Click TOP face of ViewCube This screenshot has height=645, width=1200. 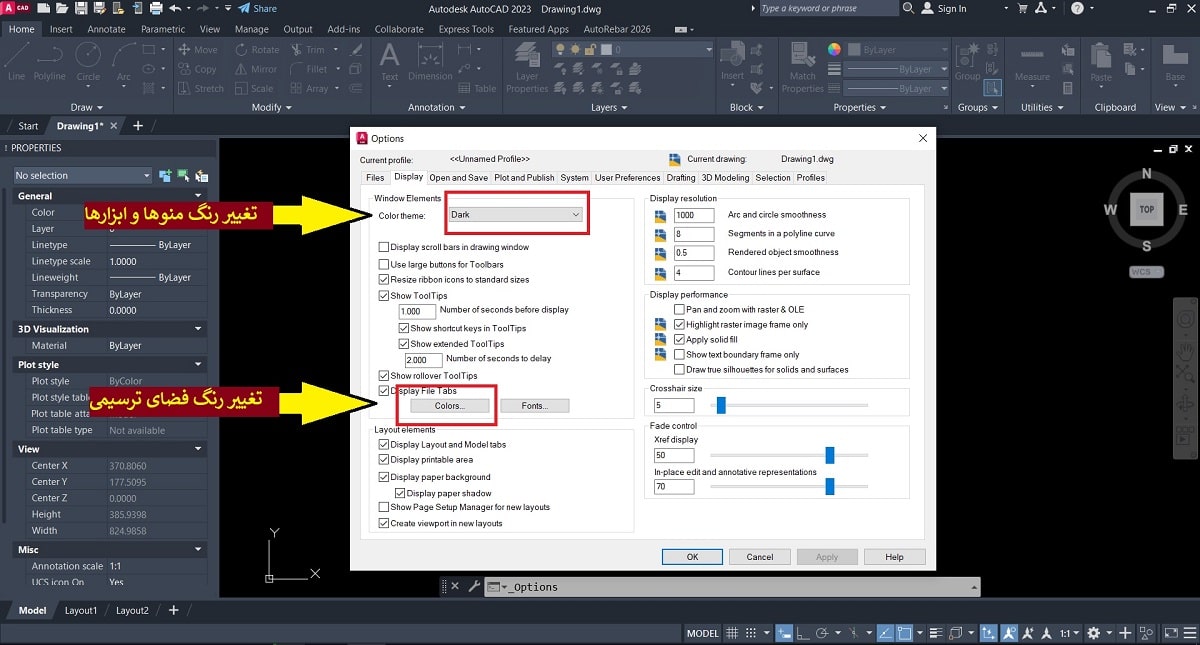tap(1146, 209)
